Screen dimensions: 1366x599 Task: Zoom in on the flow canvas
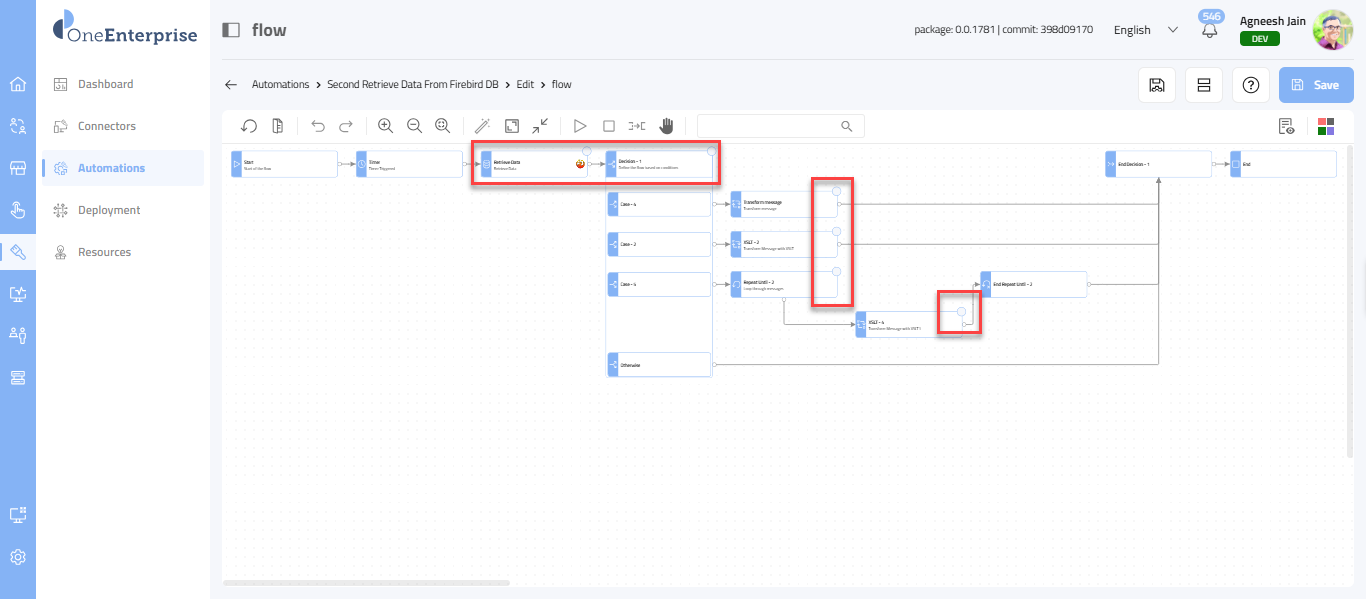[385, 126]
